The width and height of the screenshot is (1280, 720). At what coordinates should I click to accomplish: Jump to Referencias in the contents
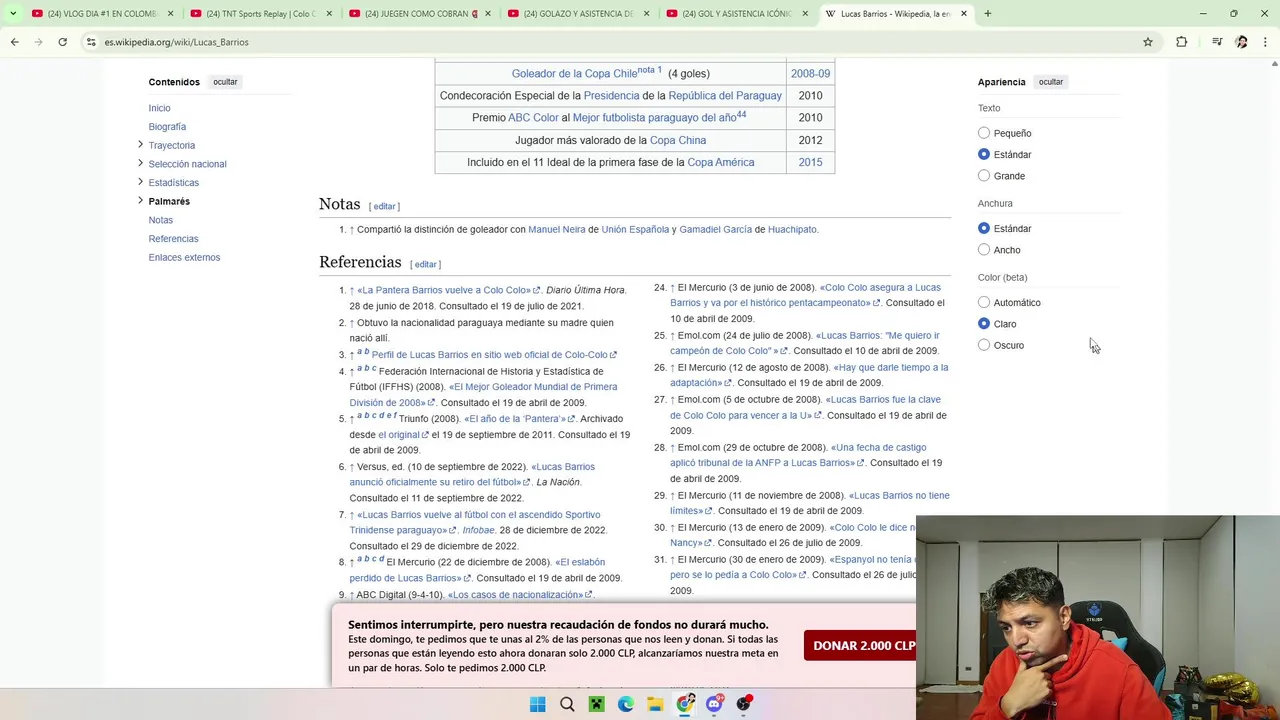tap(173, 239)
